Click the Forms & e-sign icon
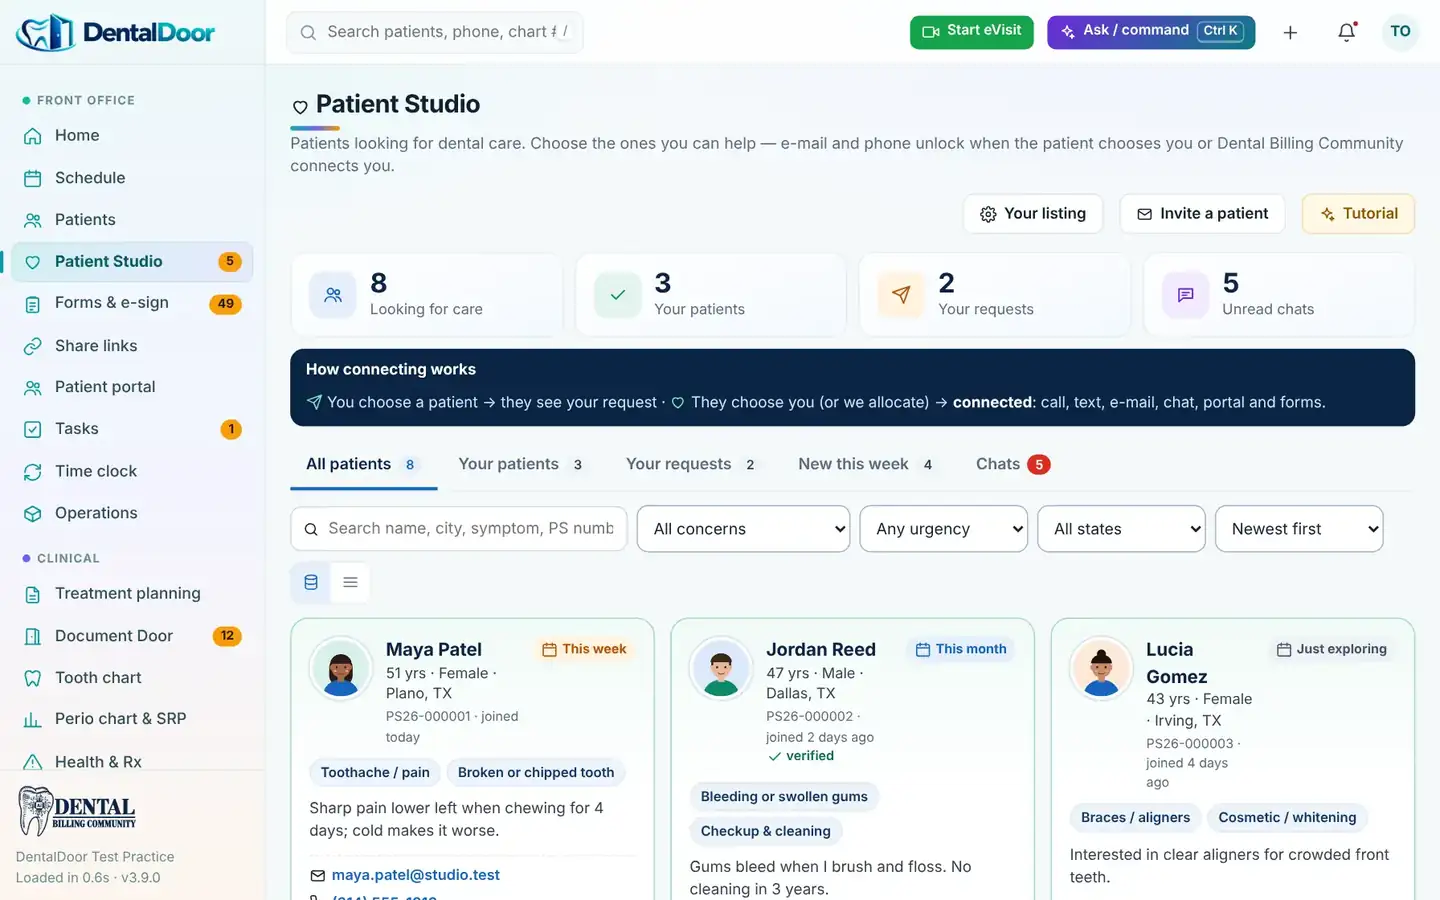The width and height of the screenshot is (1440, 900). tap(33, 304)
